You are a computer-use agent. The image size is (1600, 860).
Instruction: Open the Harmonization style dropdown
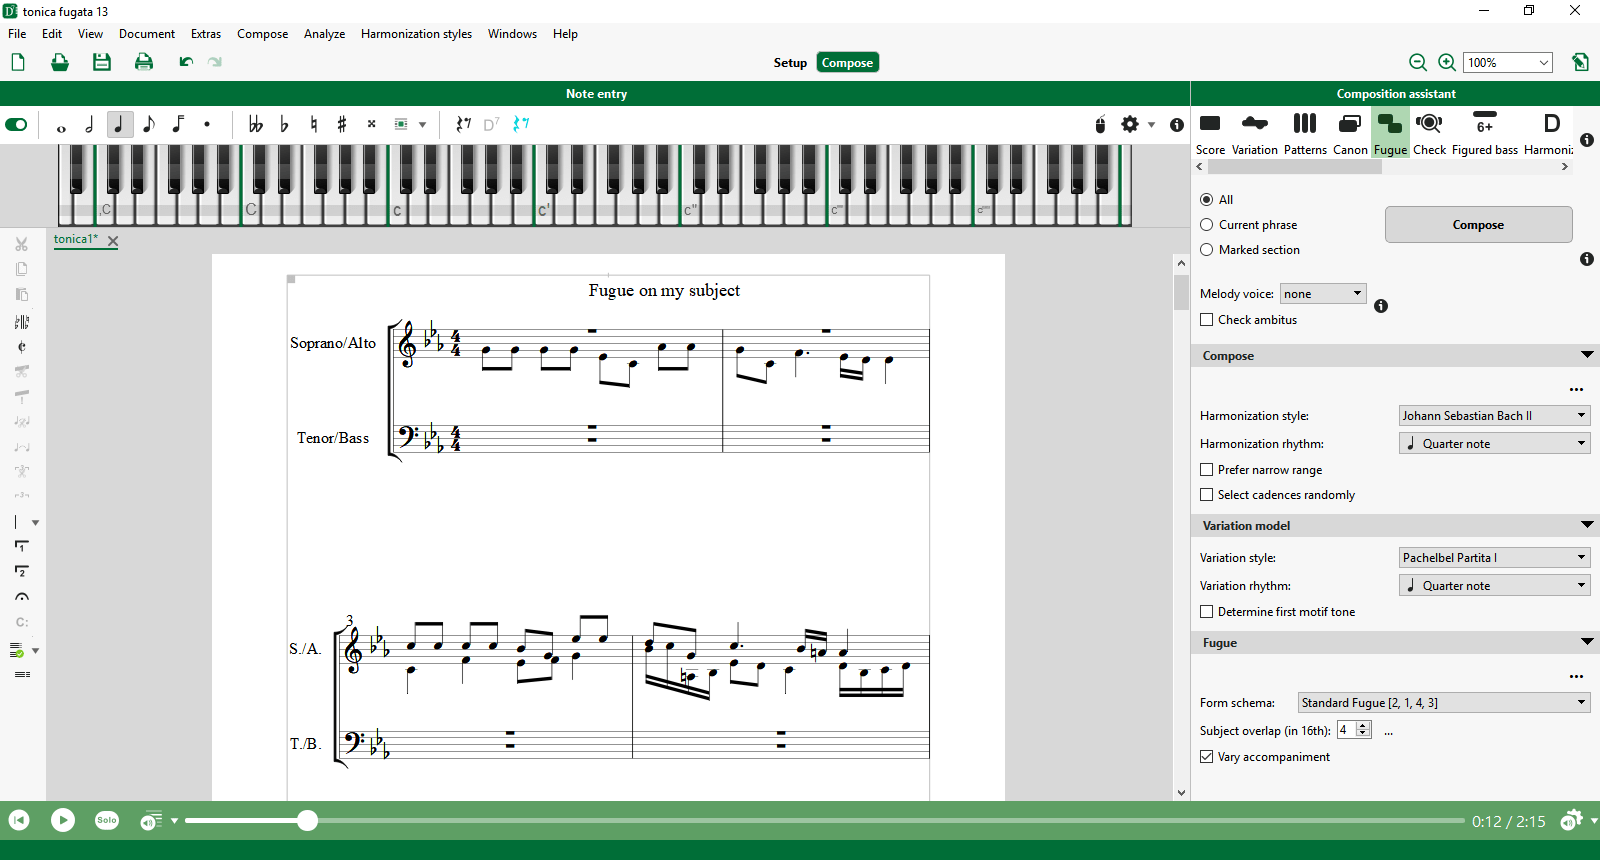[x=1494, y=416]
